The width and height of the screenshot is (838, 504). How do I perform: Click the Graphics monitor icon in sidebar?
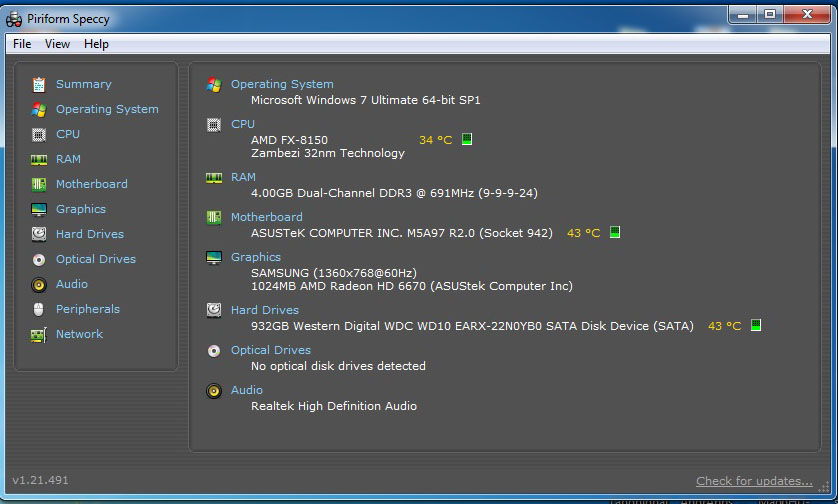(x=39, y=210)
